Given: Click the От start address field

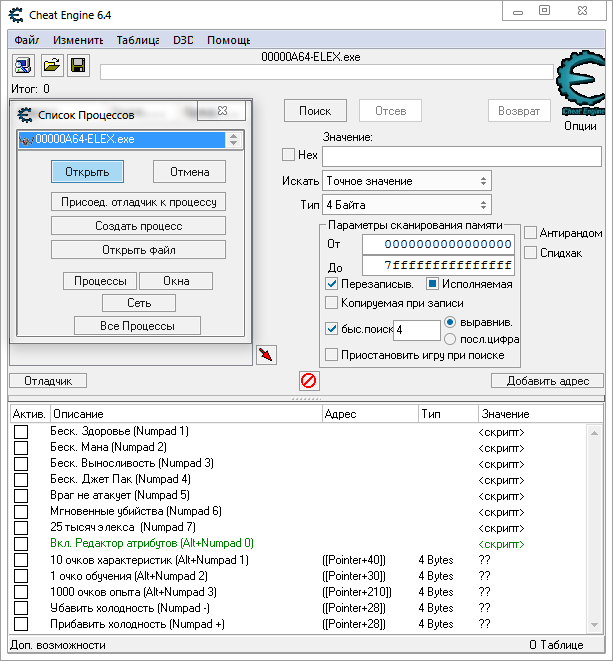Looking at the screenshot, I should tap(438, 244).
